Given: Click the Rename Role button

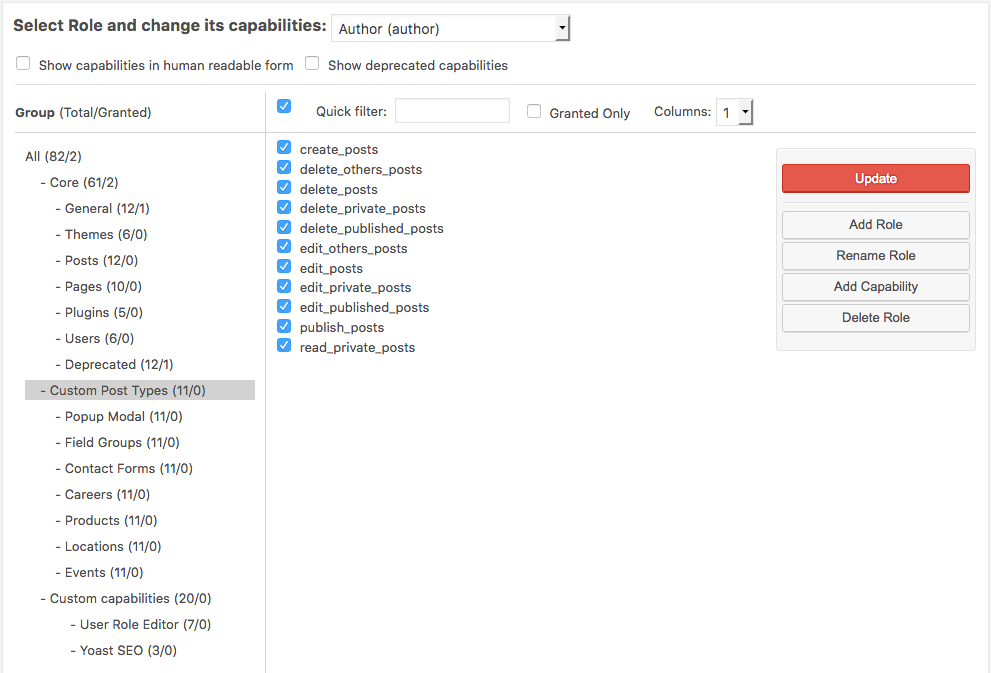Looking at the screenshot, I should click(x=875, y=255).
